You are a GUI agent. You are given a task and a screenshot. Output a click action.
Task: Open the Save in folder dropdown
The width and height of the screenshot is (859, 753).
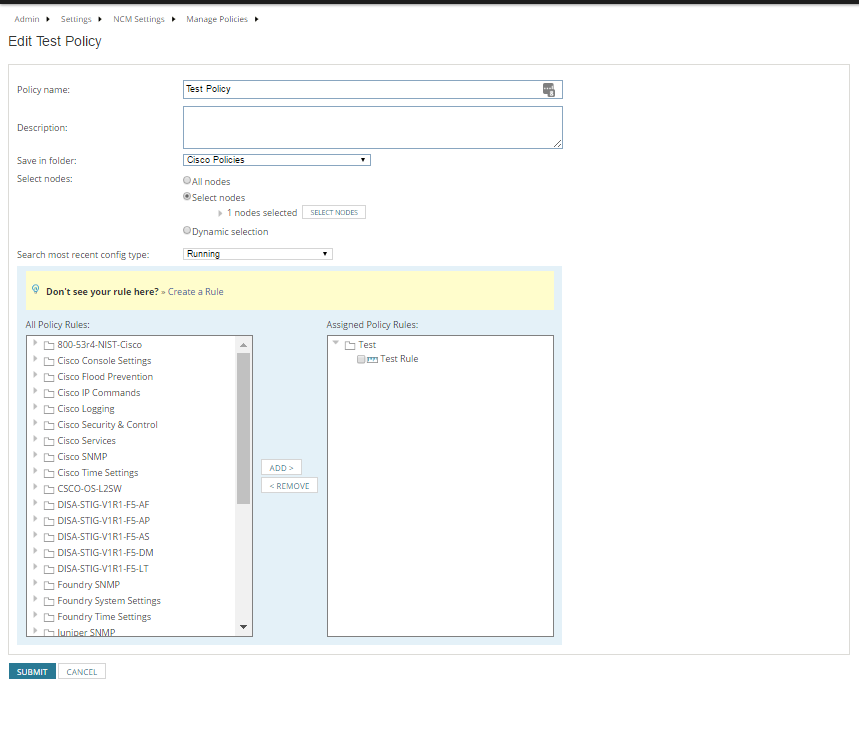pos(277,160)
